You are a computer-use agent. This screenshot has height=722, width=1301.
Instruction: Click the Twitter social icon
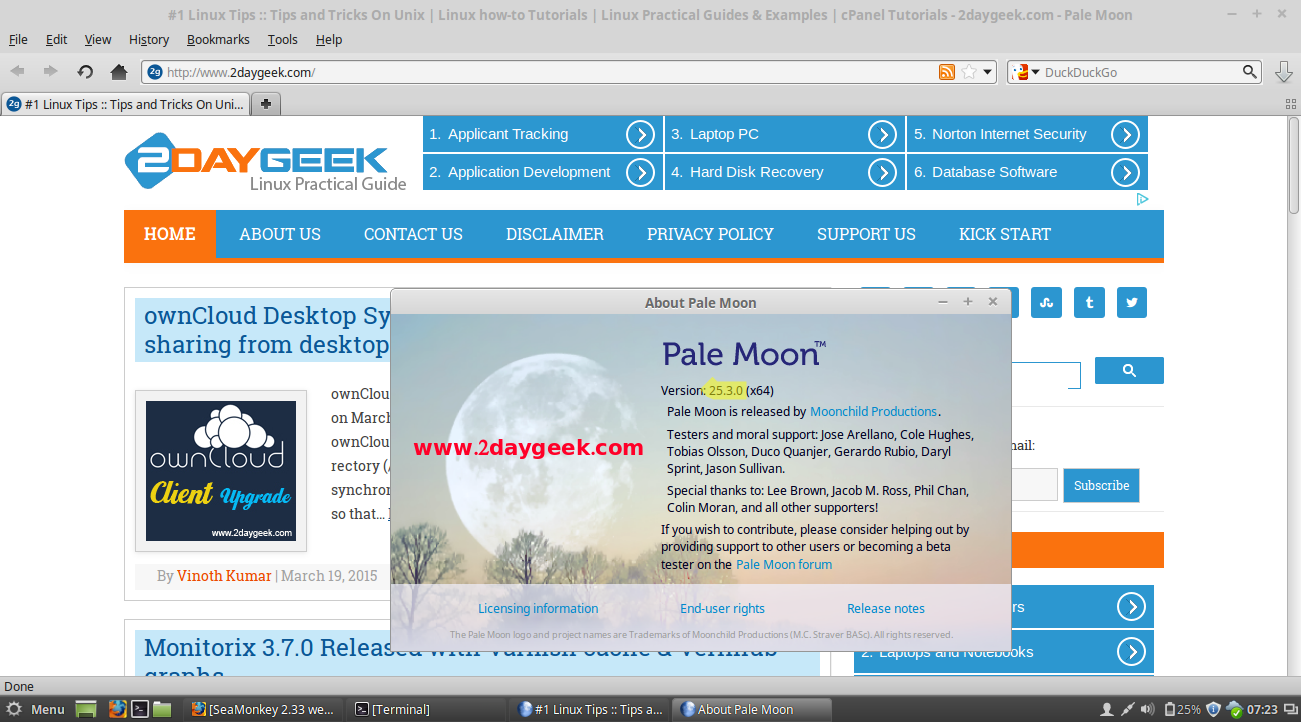tap(1132, 303)
